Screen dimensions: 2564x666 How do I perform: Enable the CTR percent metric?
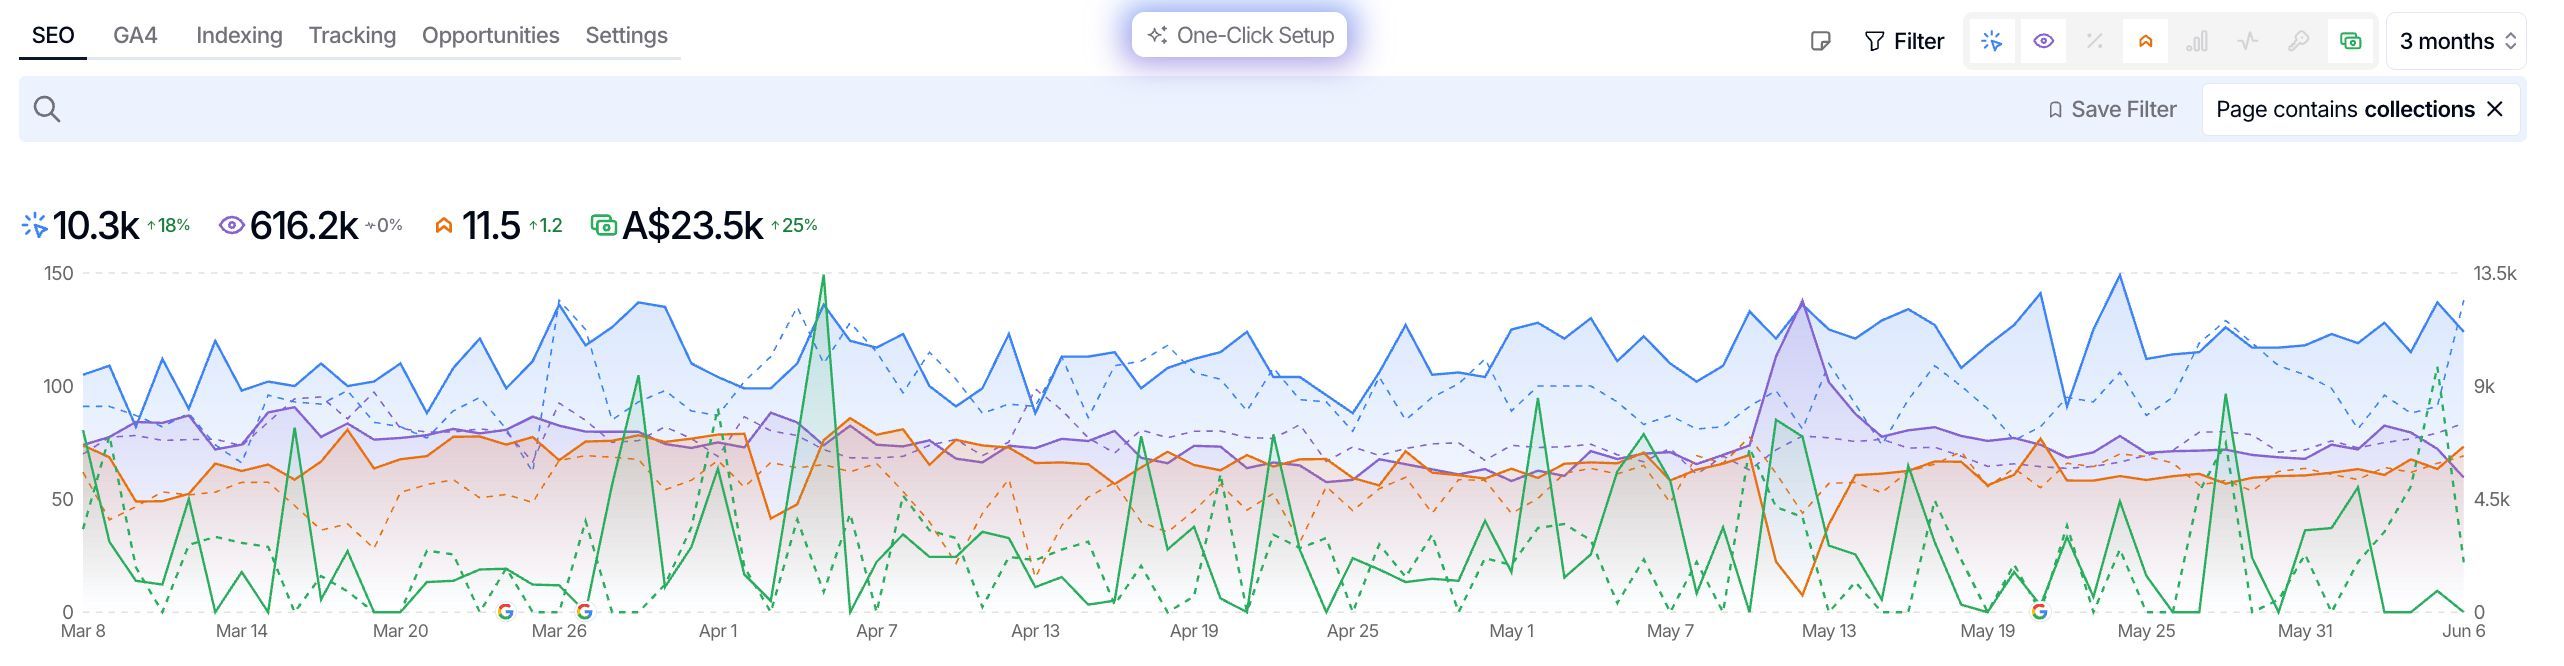point(2094,41)
